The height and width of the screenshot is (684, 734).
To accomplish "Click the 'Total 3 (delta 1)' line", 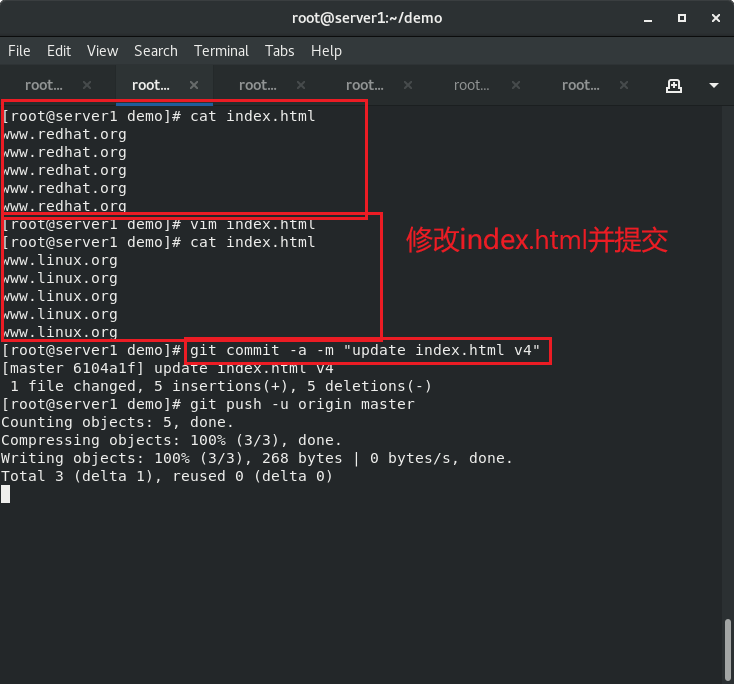I will click(x=167, y=477).
